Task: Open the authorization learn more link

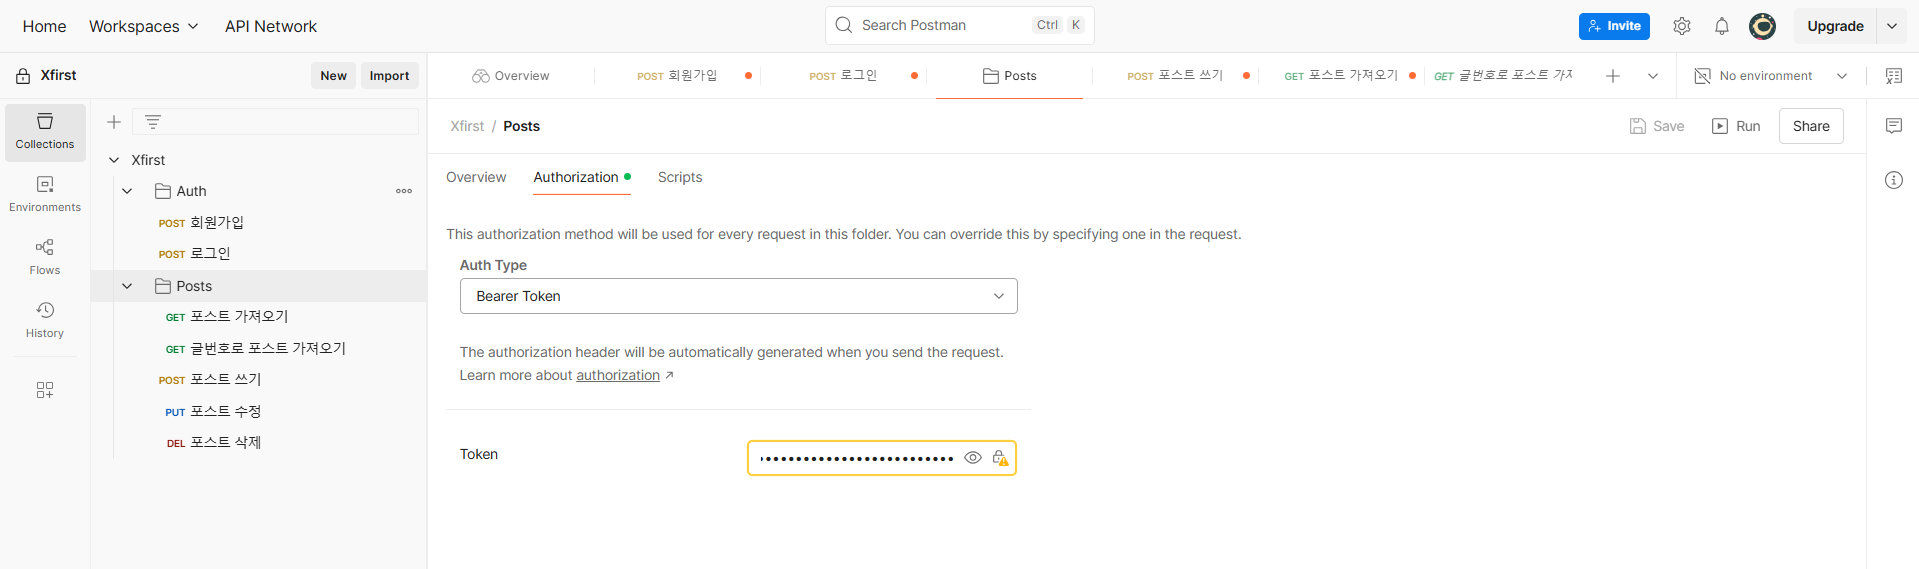Action: tap(618, 375)
